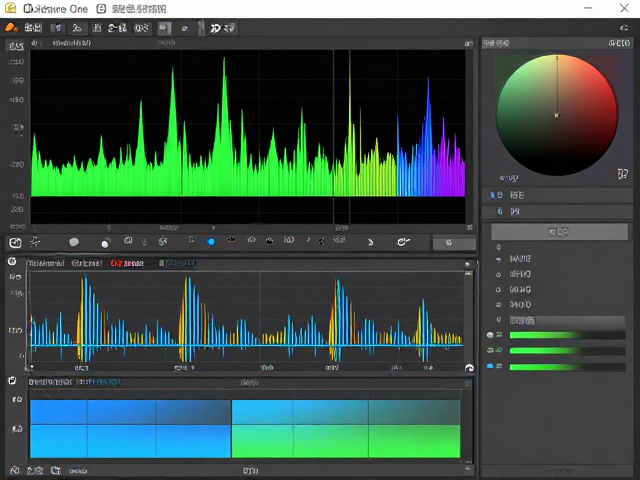Click the white sphere icon in the middle toolbar
Image resolution: width=640 pixels, height=480 pixels.
[106, 243]
